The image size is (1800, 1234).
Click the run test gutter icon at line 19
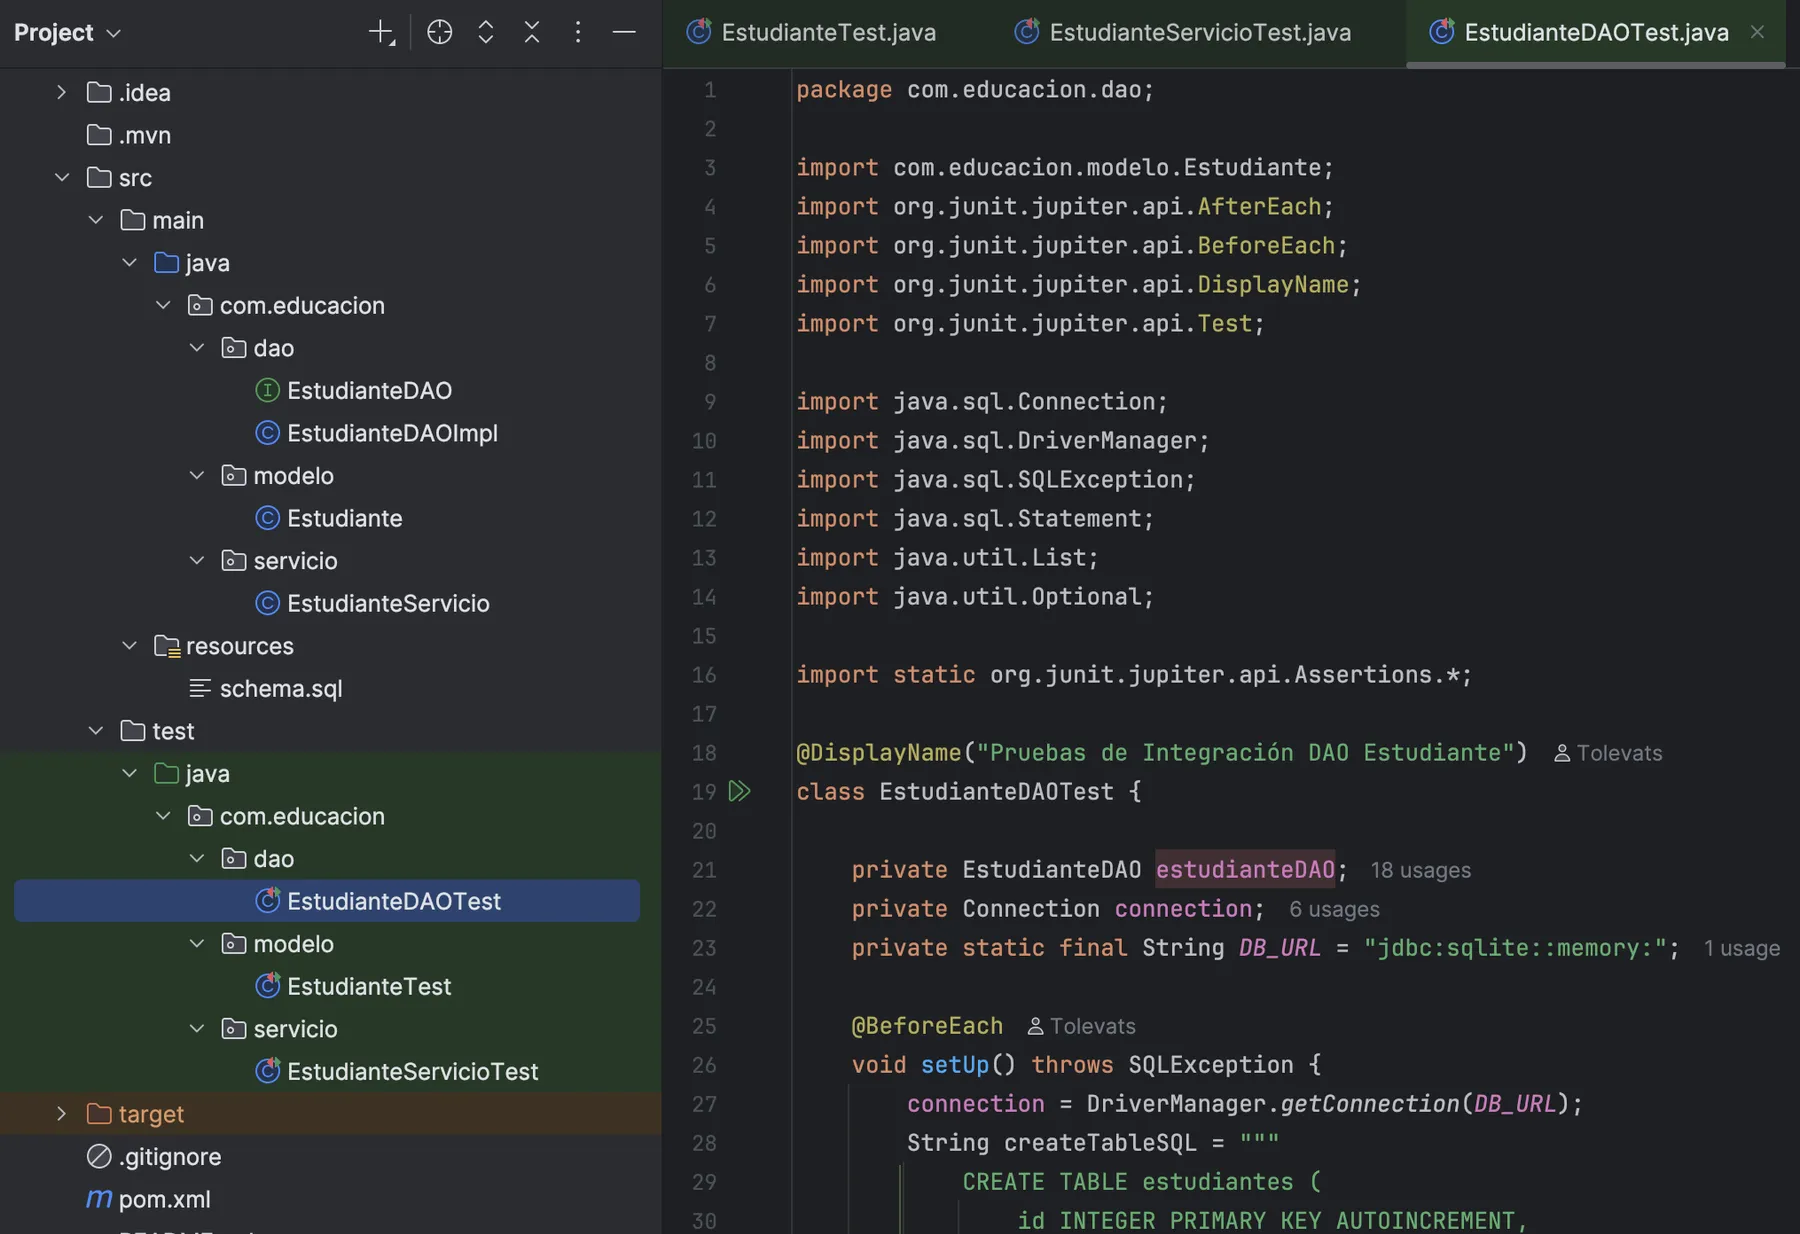click(x=739, y=792)
